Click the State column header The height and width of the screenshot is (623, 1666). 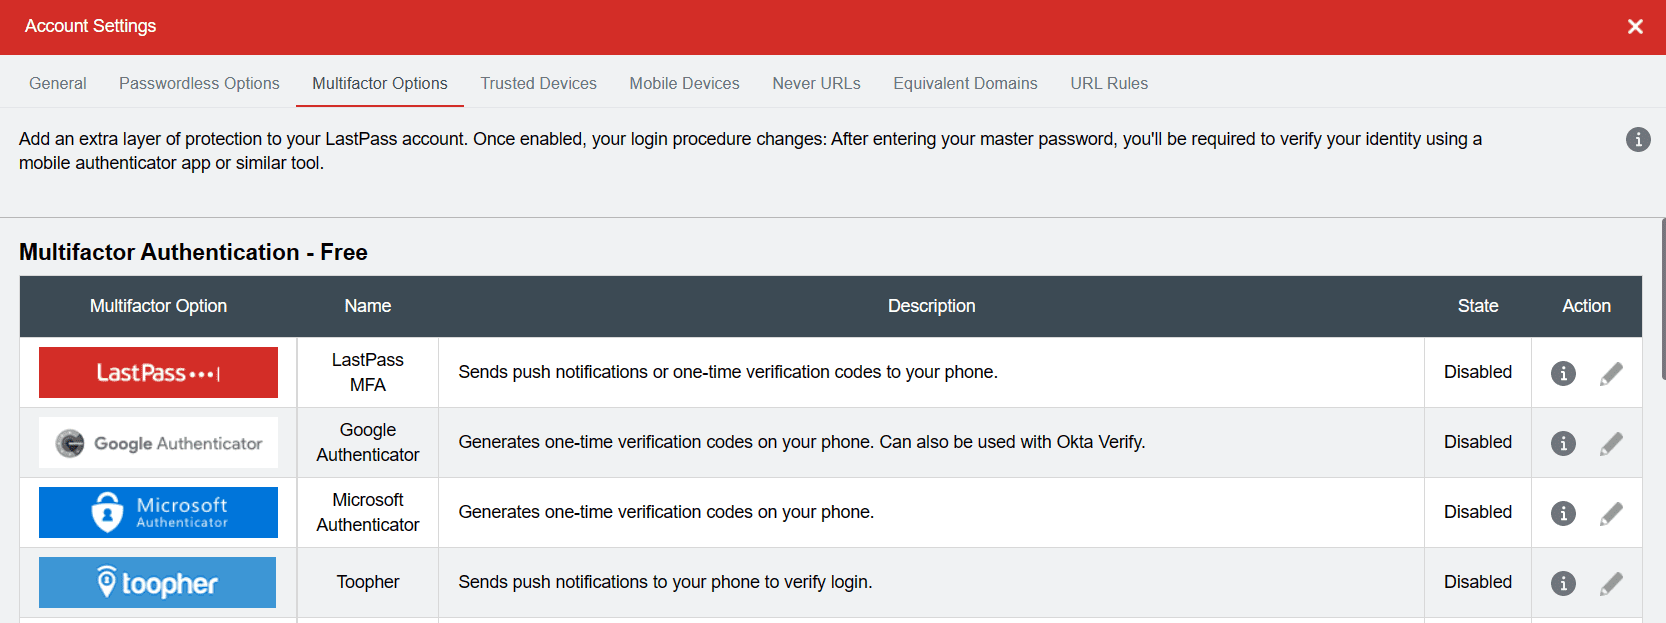[x=1478, y=306]
